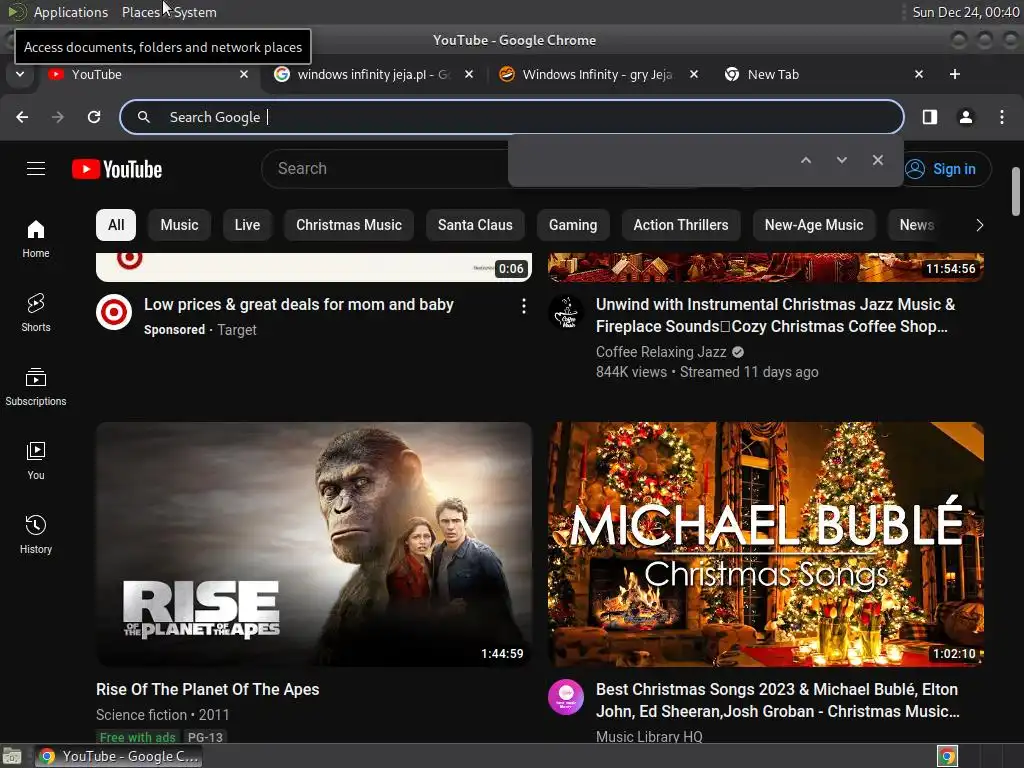Select the Action Thrillers filter chip
Viewport: 1024px width, 768px height.
pyautogui.click(x=680, y=225)
